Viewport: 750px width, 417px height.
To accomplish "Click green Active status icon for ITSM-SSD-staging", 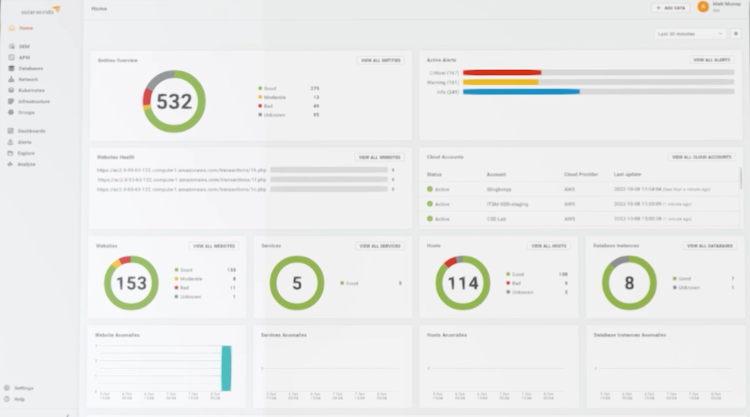I will pyautogui.click(x=430, y=204).
